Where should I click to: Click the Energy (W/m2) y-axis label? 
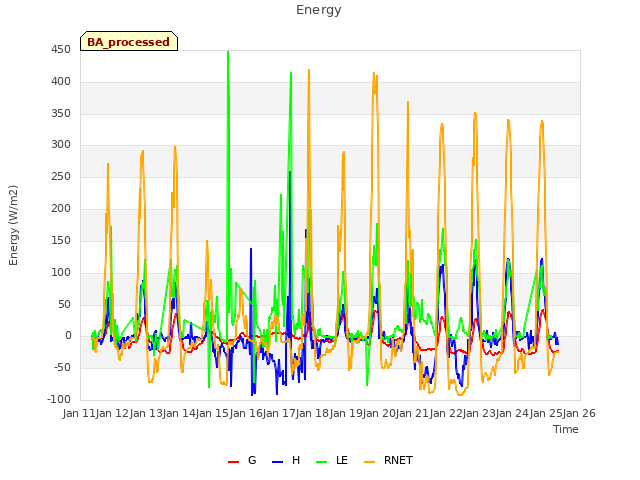pos(13,225)
